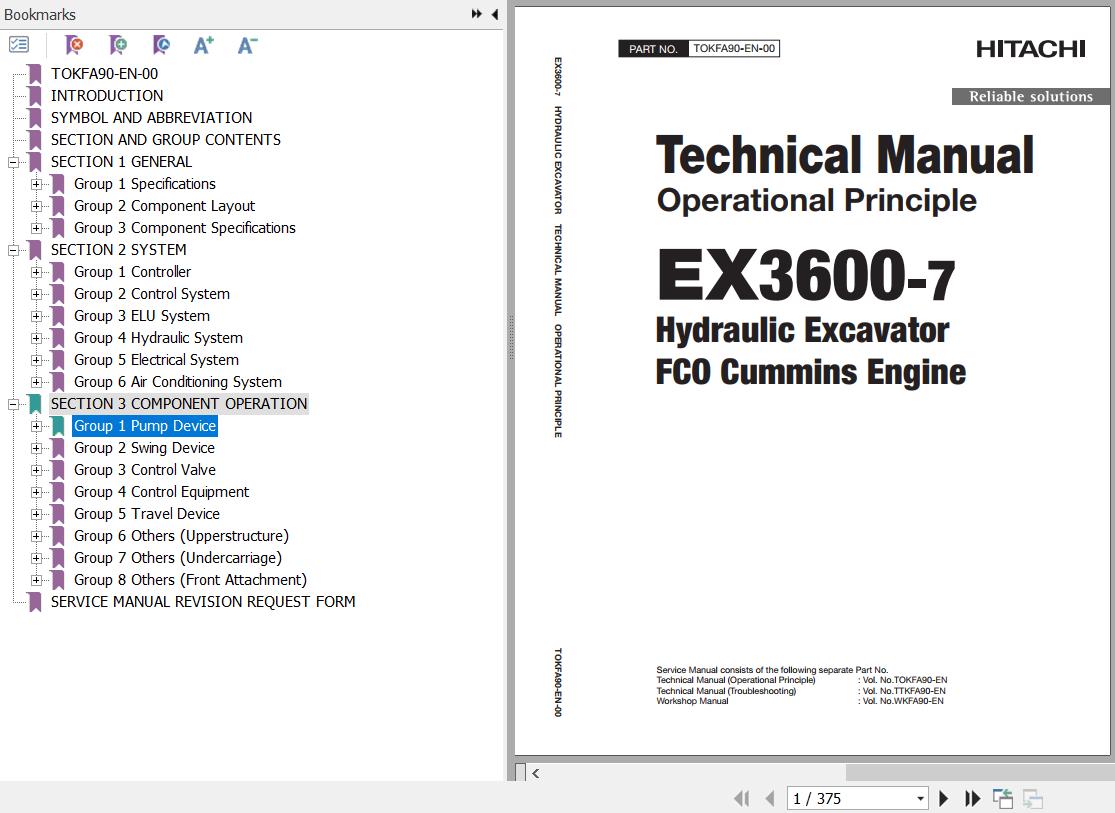Open Group 1 Controller bookmark text
1115x813 pixels.
tap(132, 272)
